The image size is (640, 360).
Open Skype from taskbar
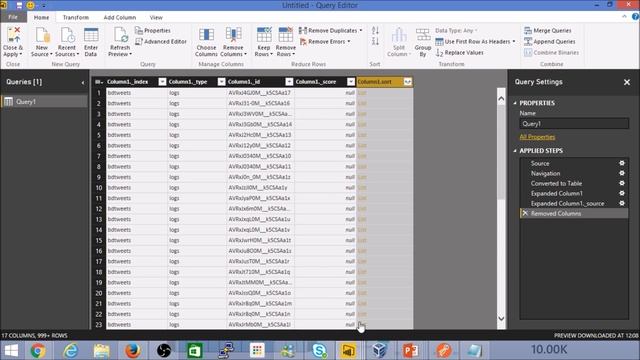click(x=319, y=351)
